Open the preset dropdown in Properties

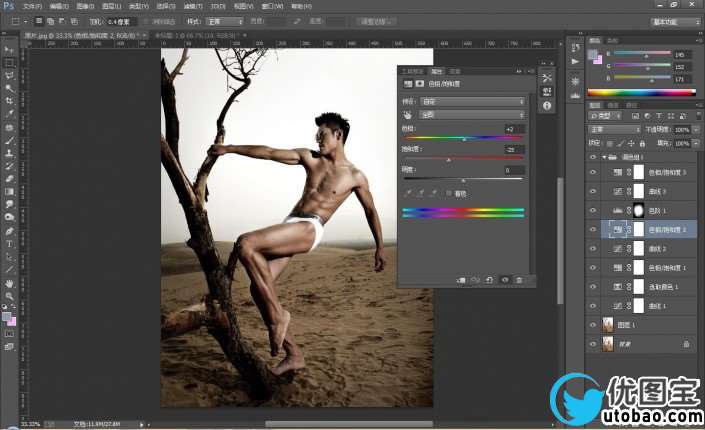coord(472,102)
